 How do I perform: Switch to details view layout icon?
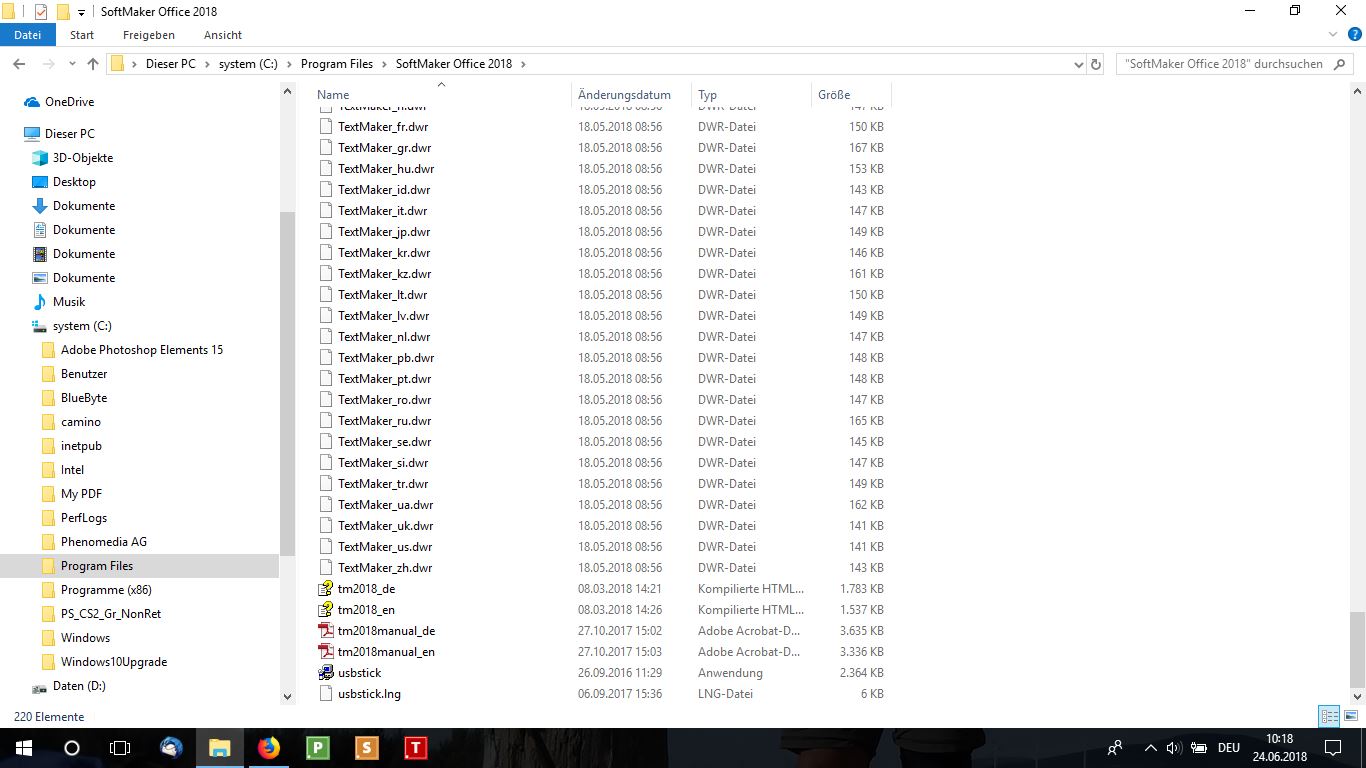point(1329,716)
